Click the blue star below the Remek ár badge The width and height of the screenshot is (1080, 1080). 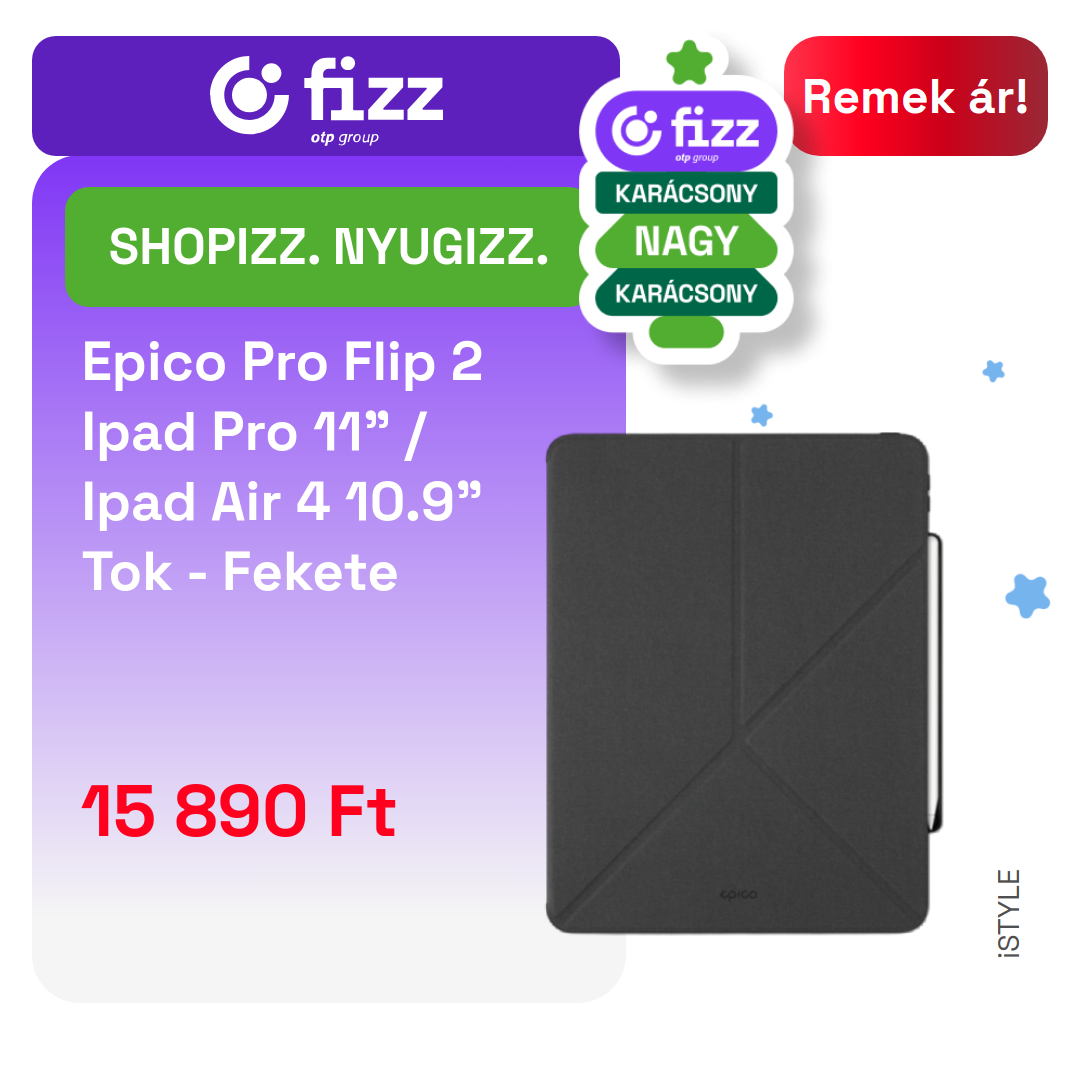993,371
